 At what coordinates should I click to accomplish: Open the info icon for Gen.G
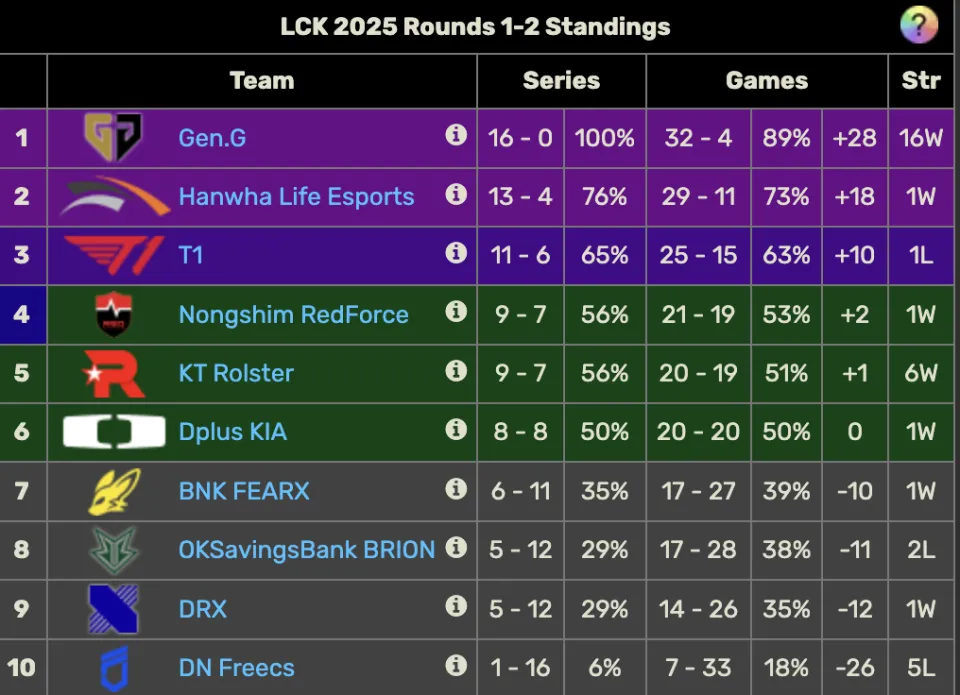(456, 134)
